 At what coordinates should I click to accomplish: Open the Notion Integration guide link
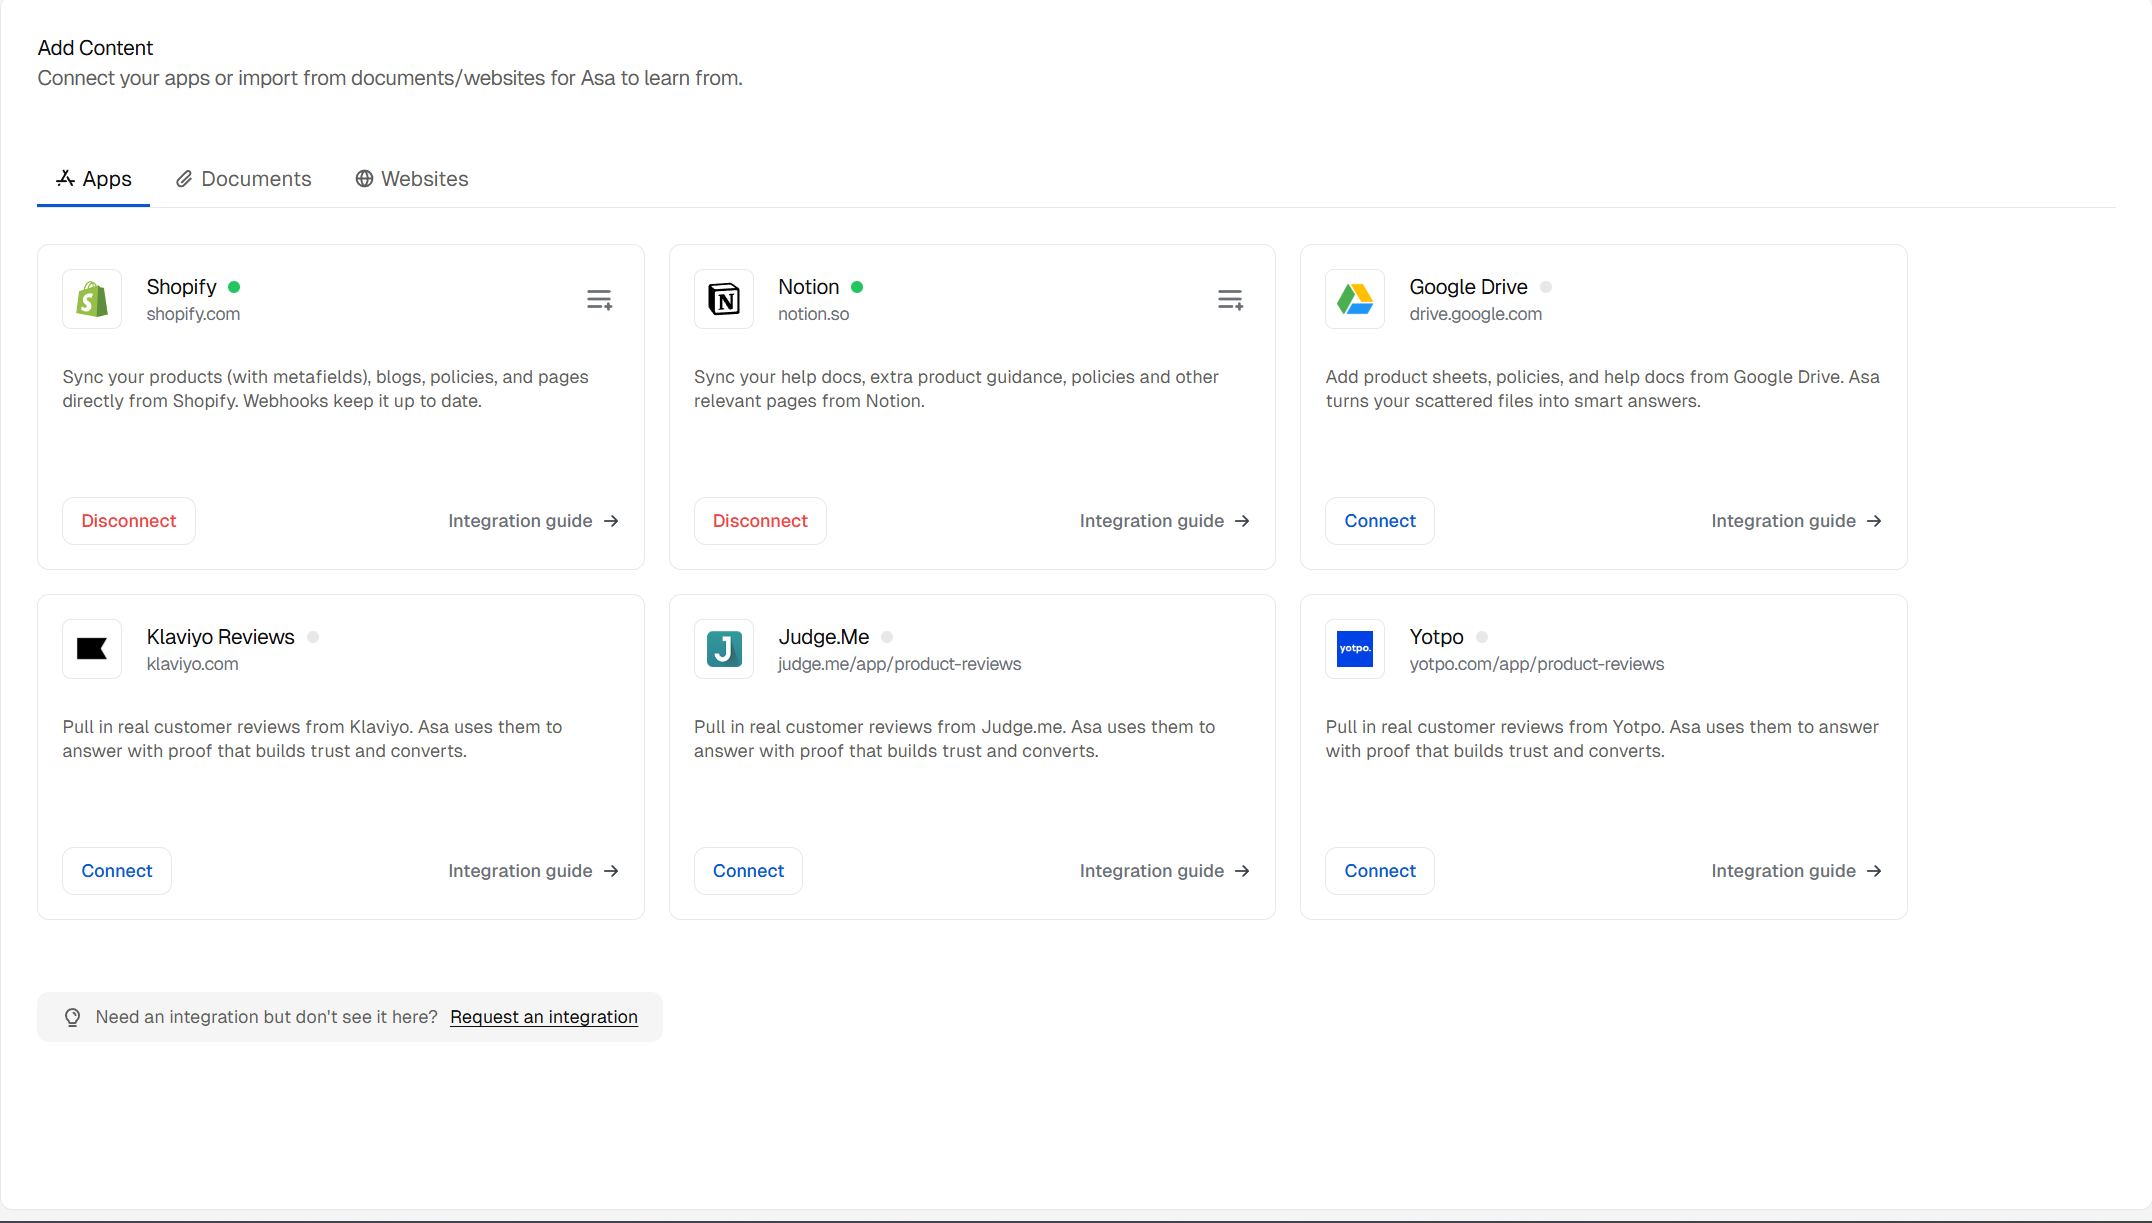coord(1165,521)
